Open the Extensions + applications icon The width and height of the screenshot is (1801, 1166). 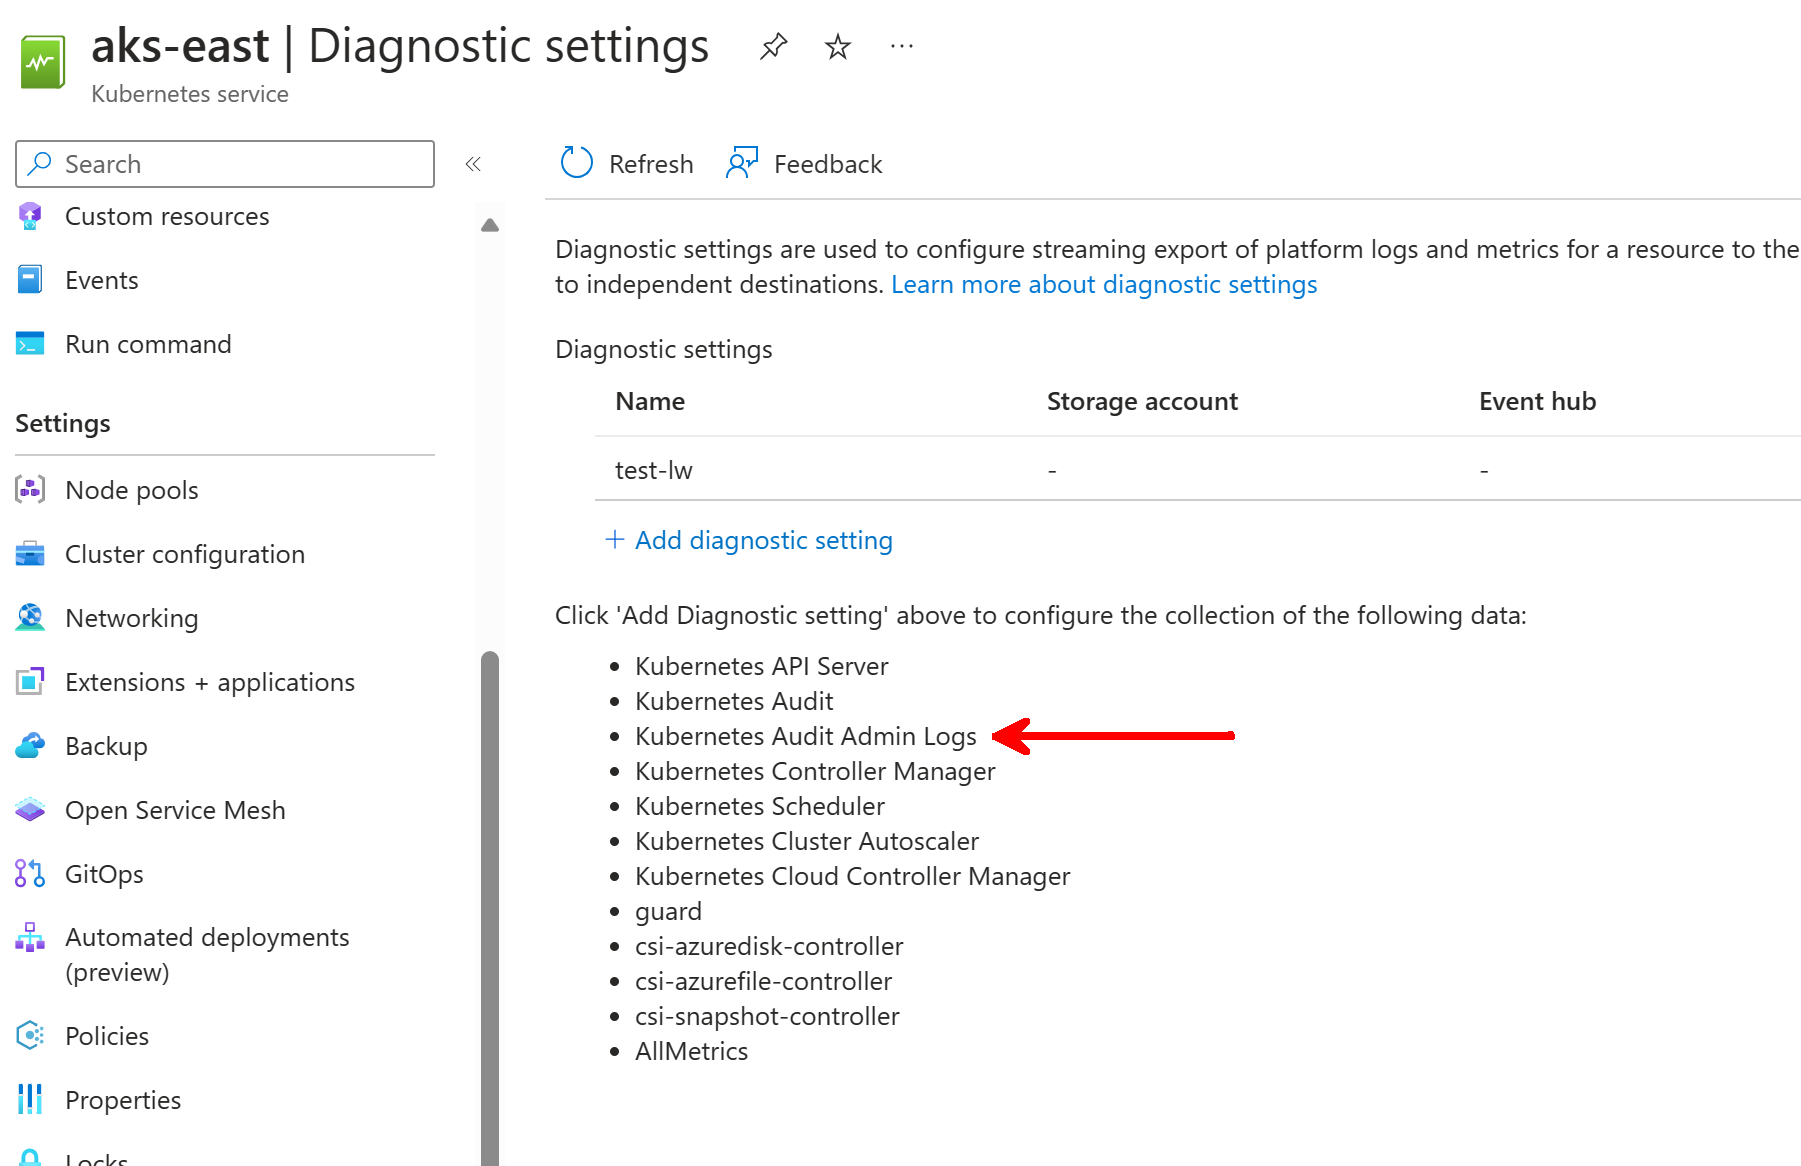[30, 681]
